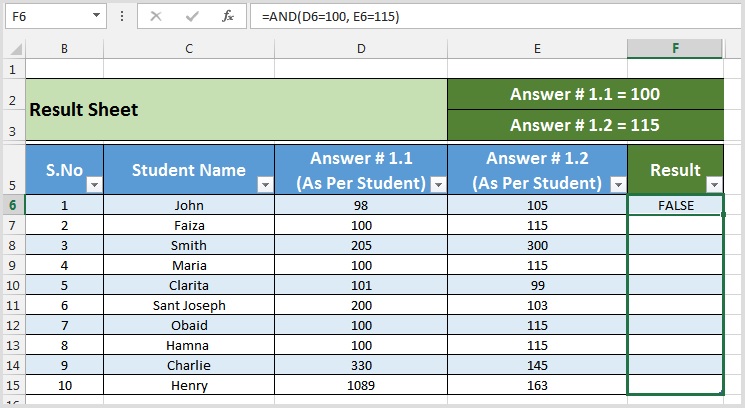745x408 pixels.
Task: Select row 15 header
Action: click(13, 385)
